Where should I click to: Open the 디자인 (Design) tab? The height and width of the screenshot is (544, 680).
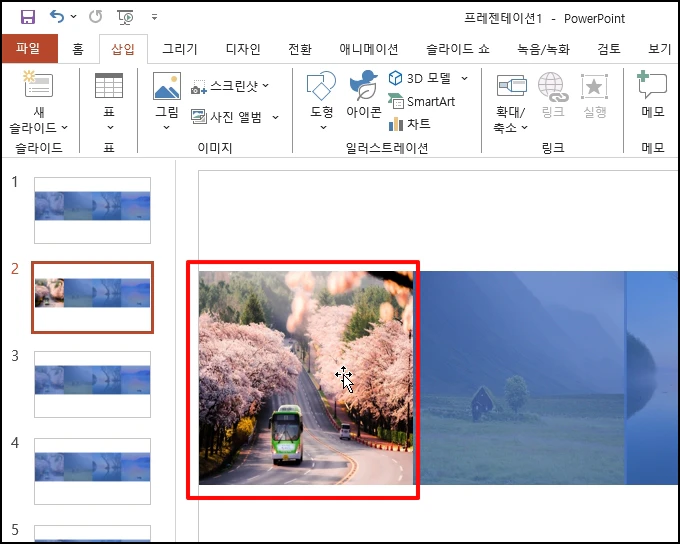[243, 49]
